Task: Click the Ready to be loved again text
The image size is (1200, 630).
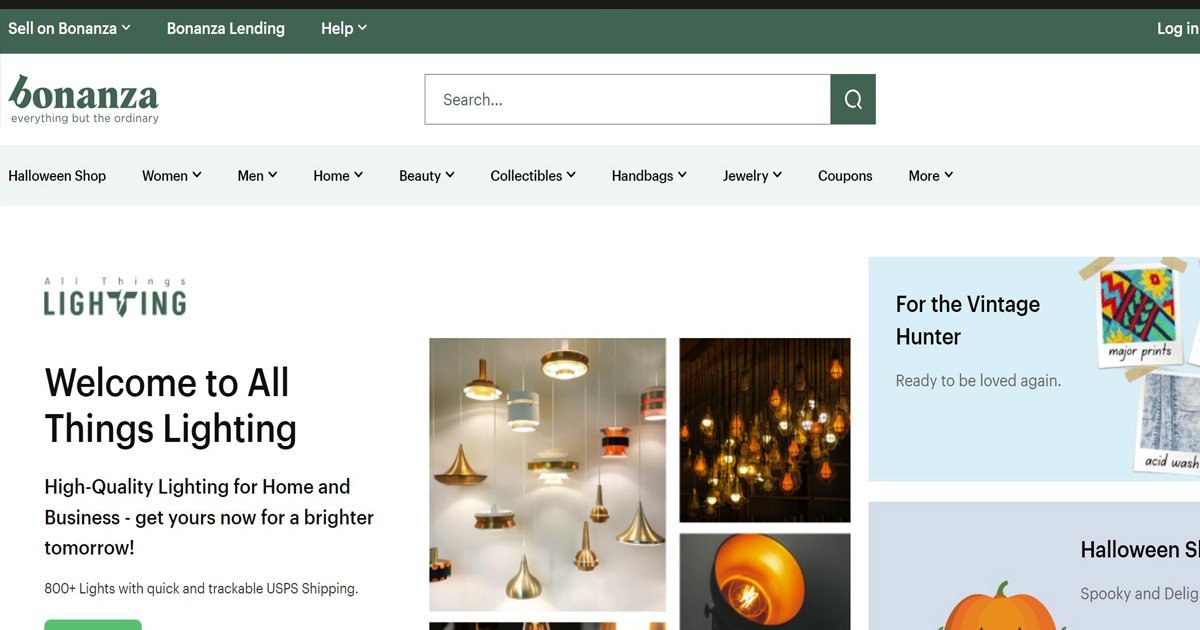Action: tap(978, 380)
